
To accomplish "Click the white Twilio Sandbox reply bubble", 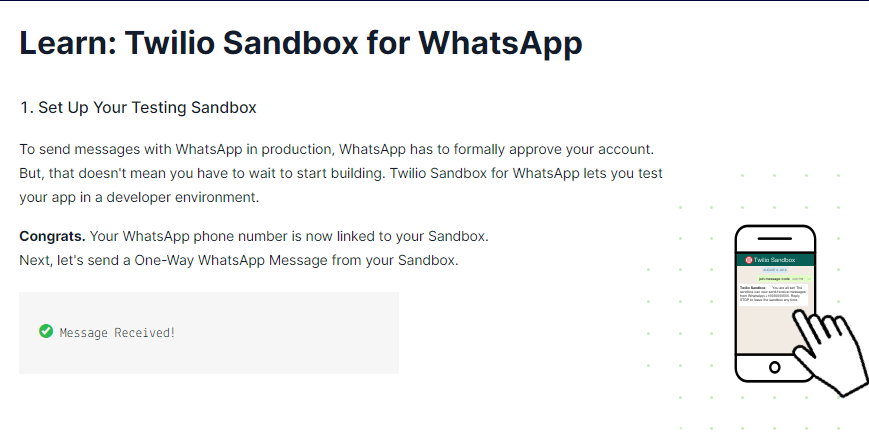I will coord(773,294).
